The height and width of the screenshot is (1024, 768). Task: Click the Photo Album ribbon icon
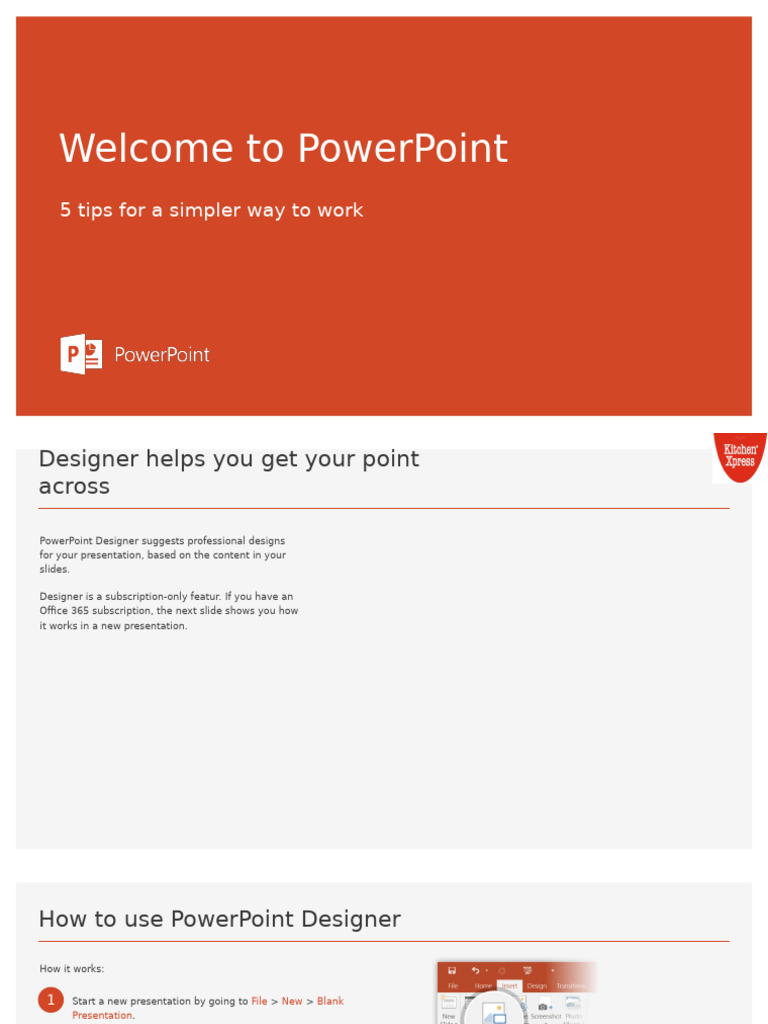coord(573,1003)
